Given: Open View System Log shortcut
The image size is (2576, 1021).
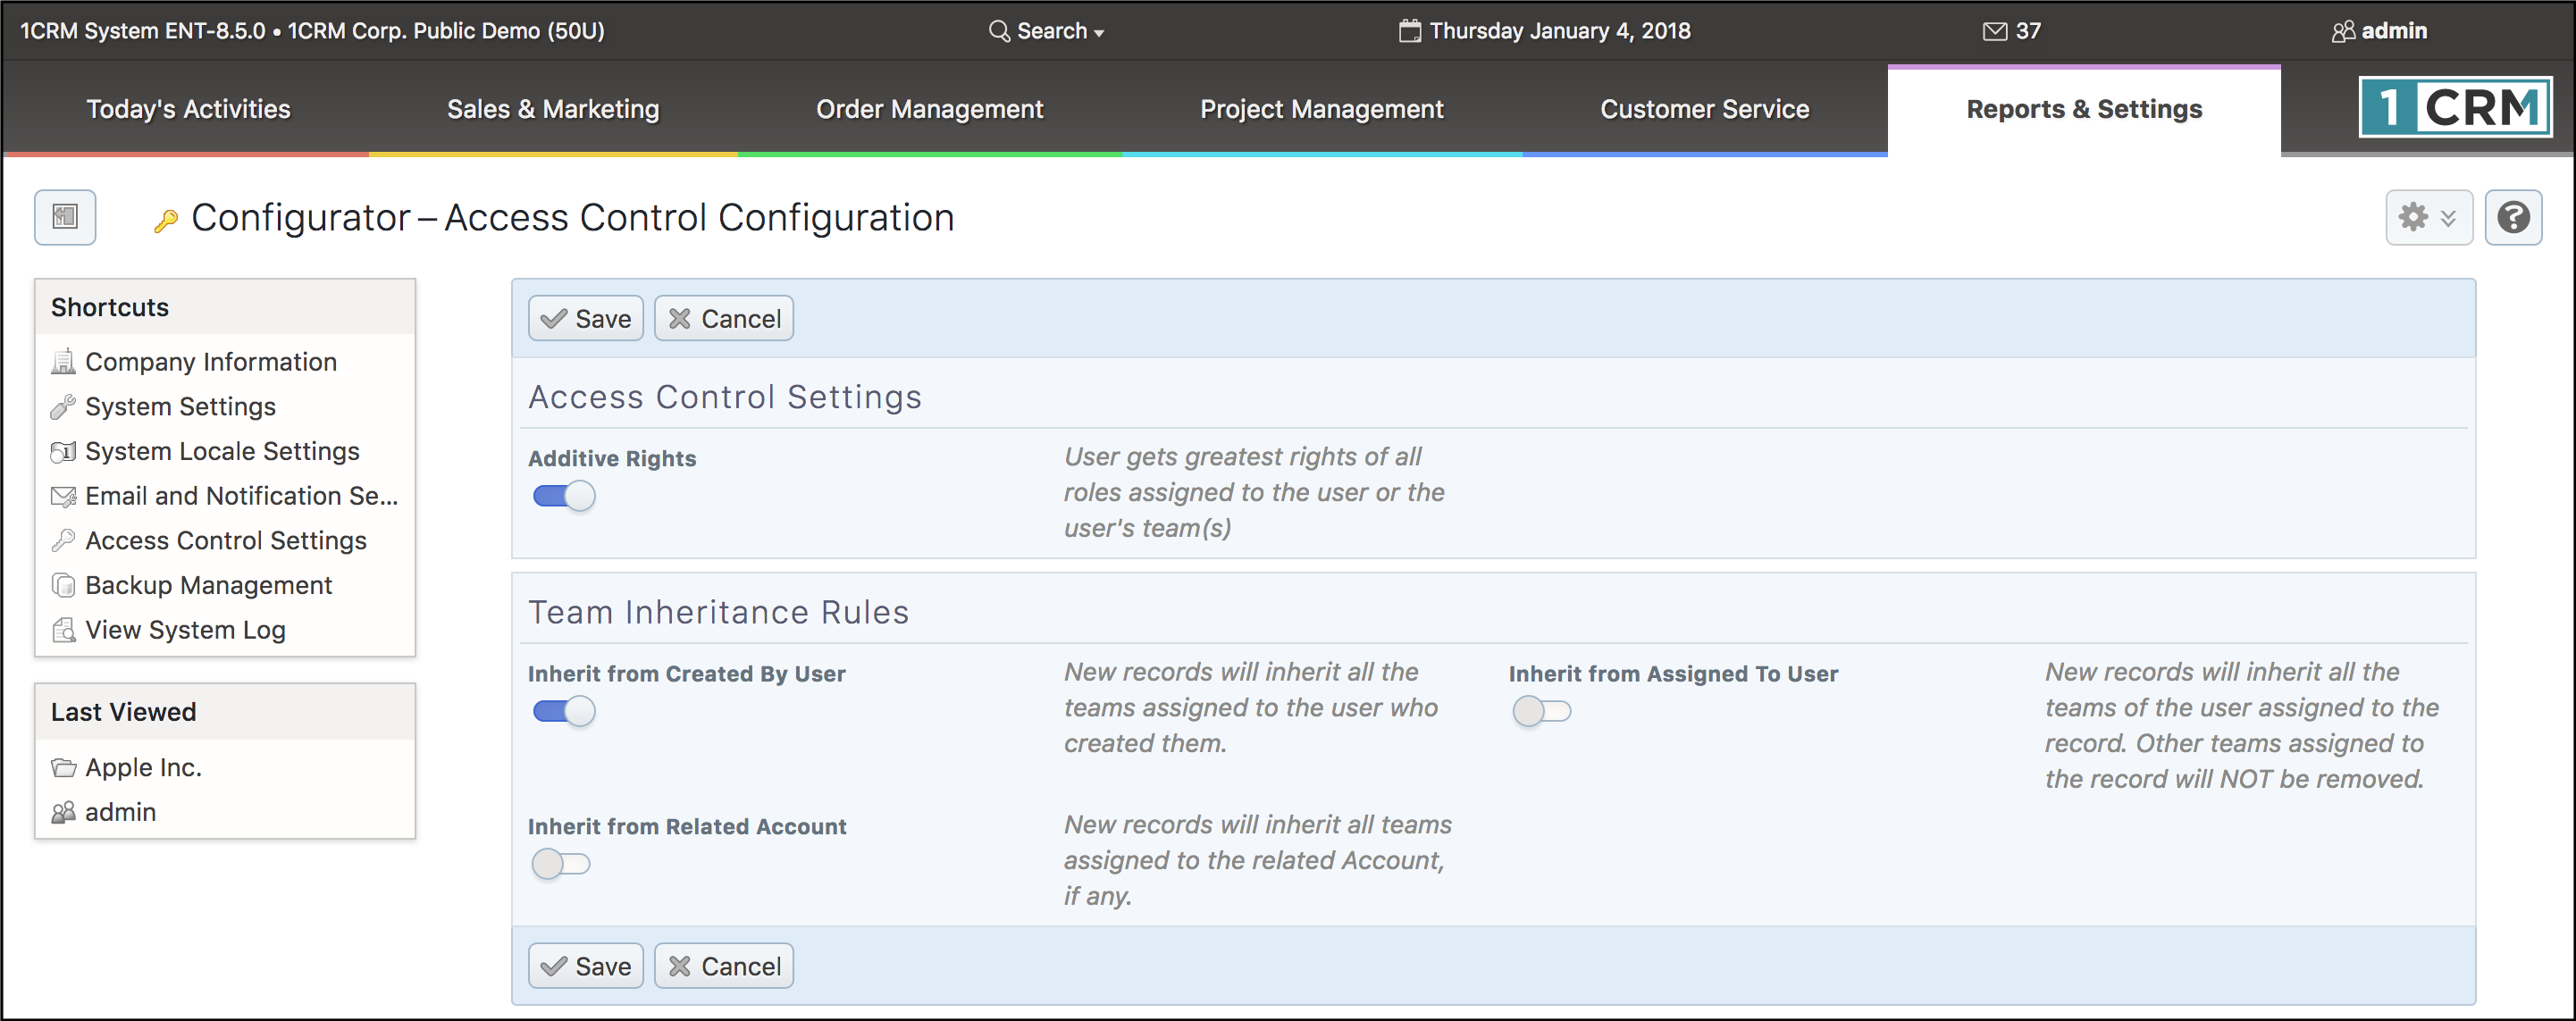Looking at the screenshot, I should pyautogui.click(x=168, y=630).
